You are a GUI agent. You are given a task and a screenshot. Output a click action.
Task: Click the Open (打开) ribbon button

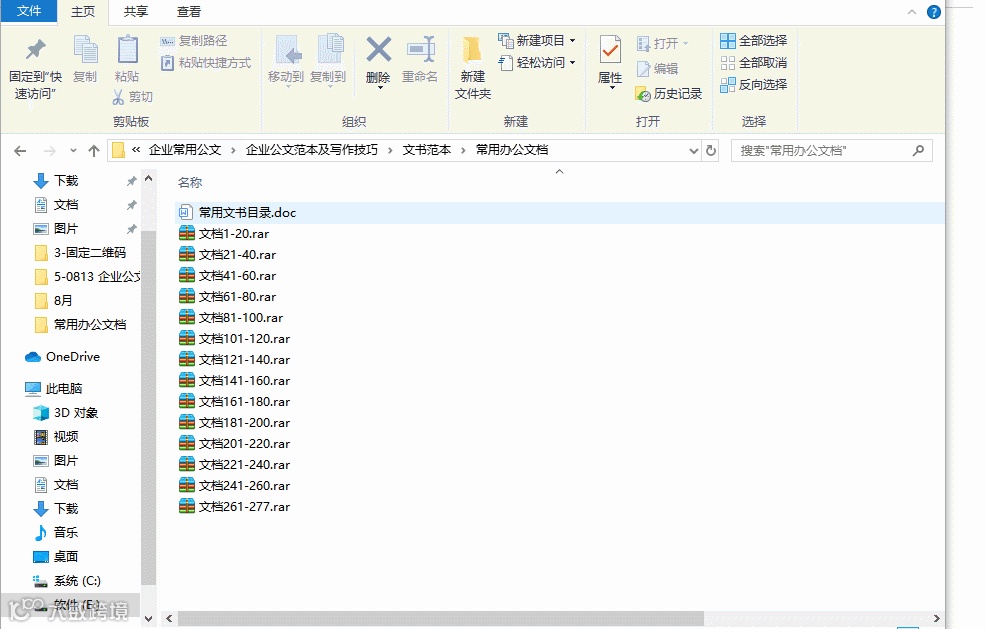point(663,43)
